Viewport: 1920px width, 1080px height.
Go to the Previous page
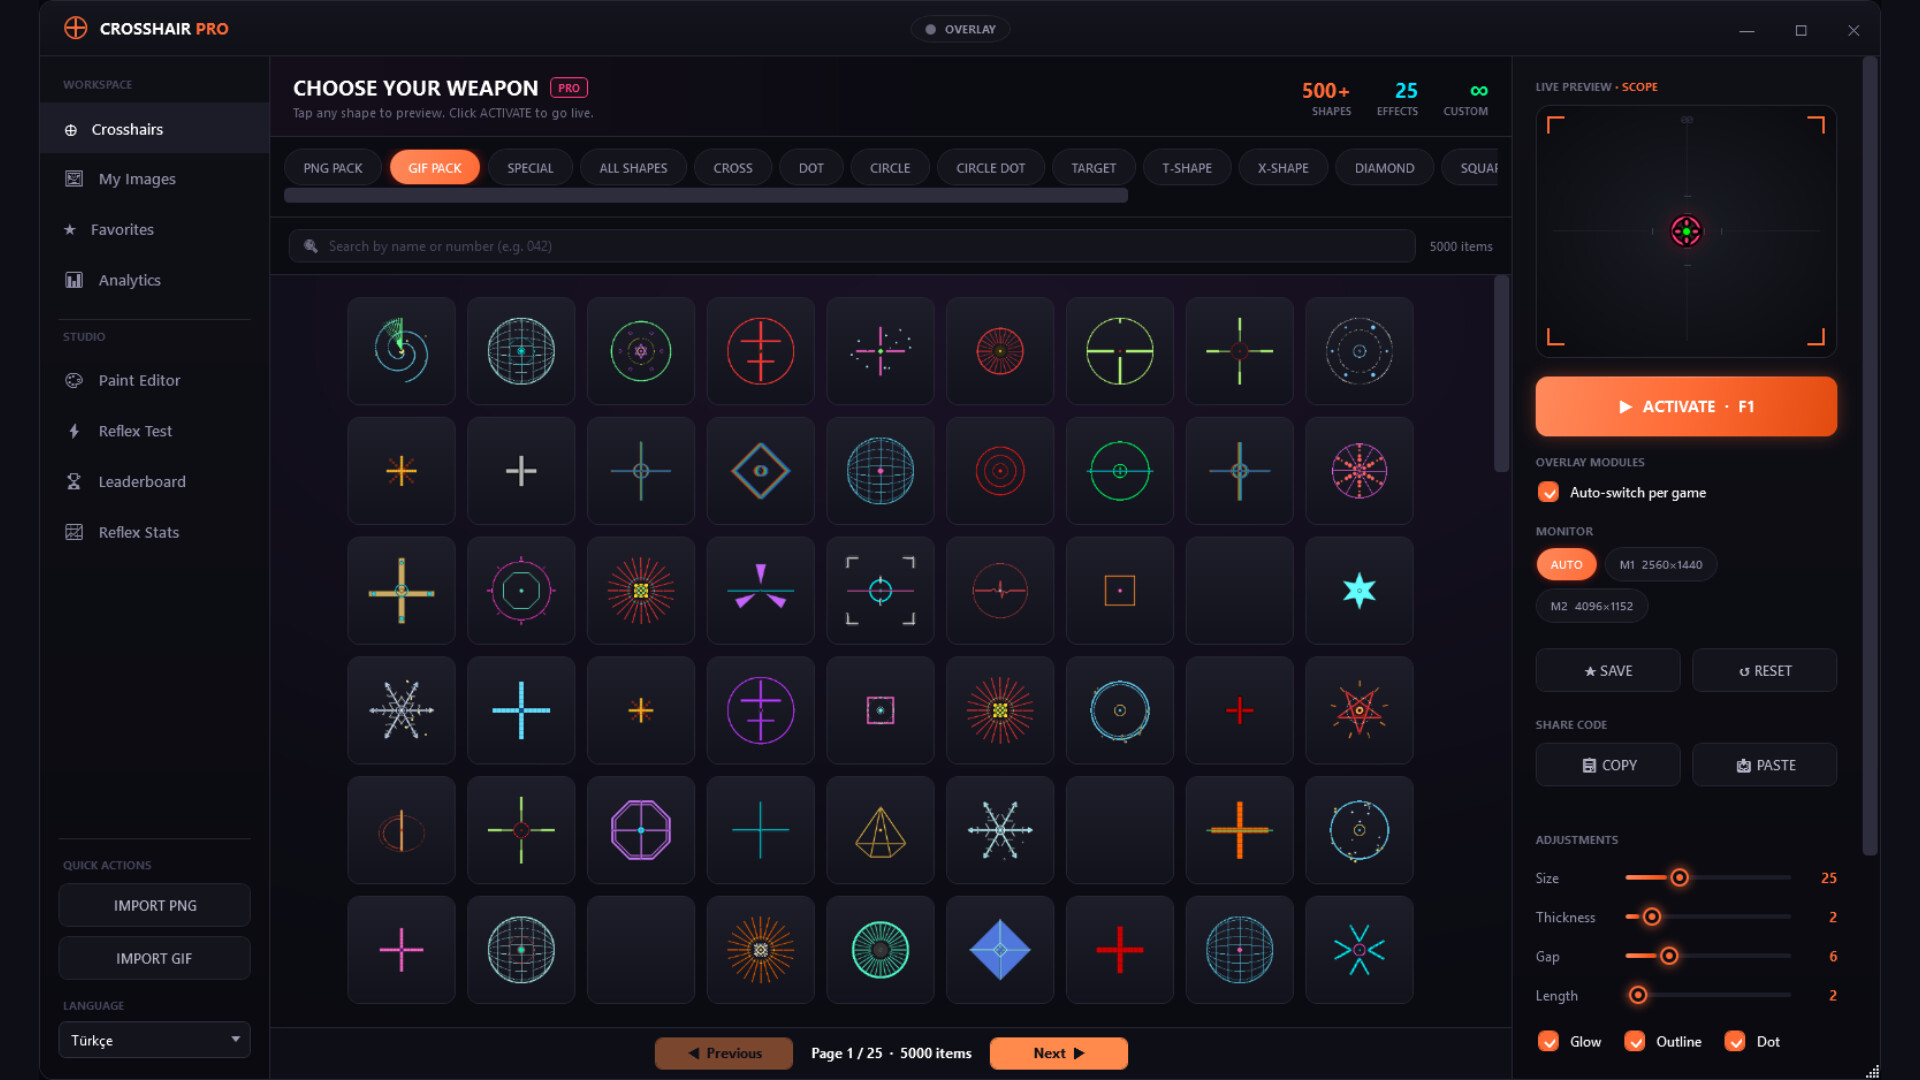[x=723, y=1053]
